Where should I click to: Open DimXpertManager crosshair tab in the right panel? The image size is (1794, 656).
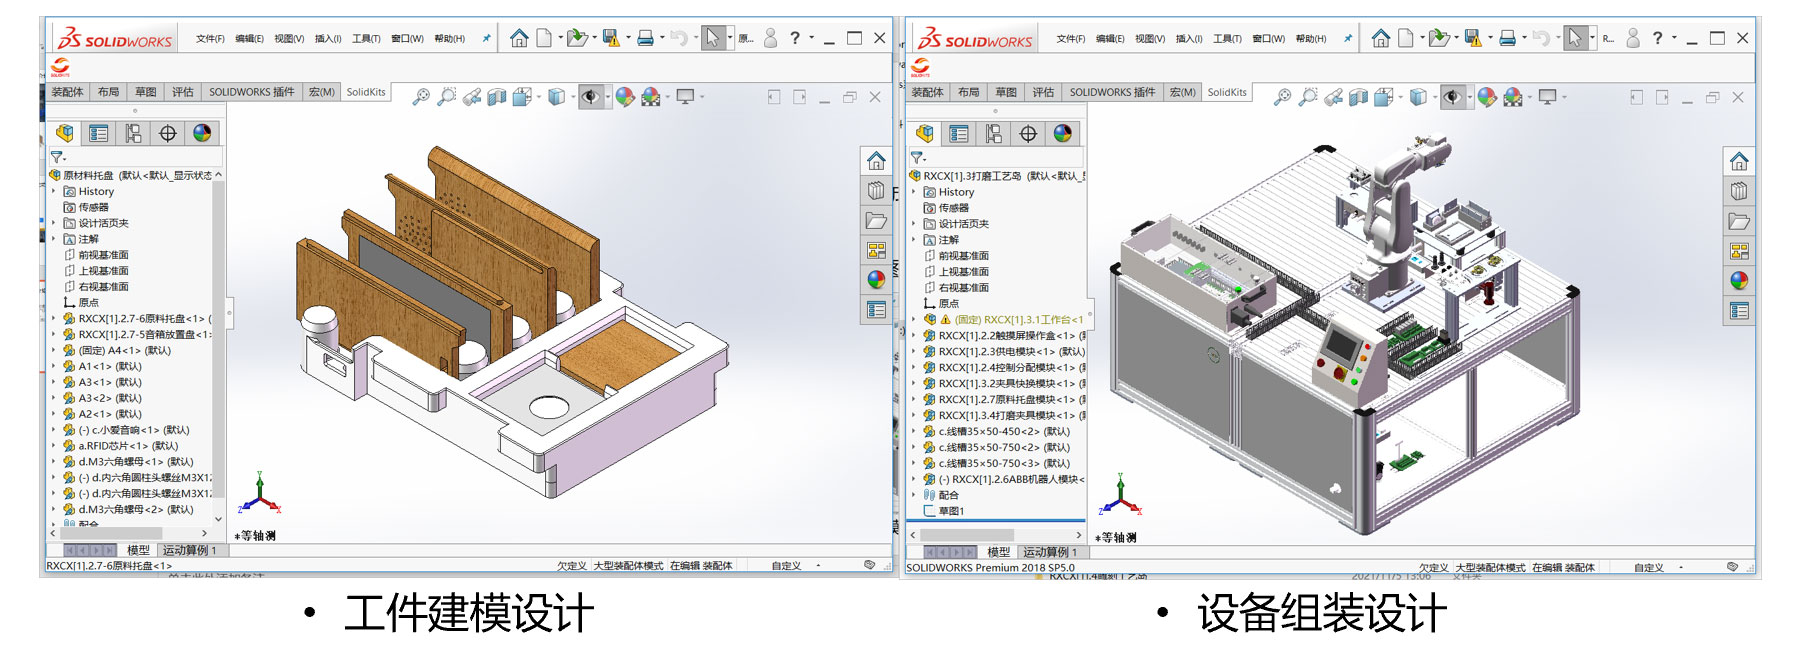1028,134
